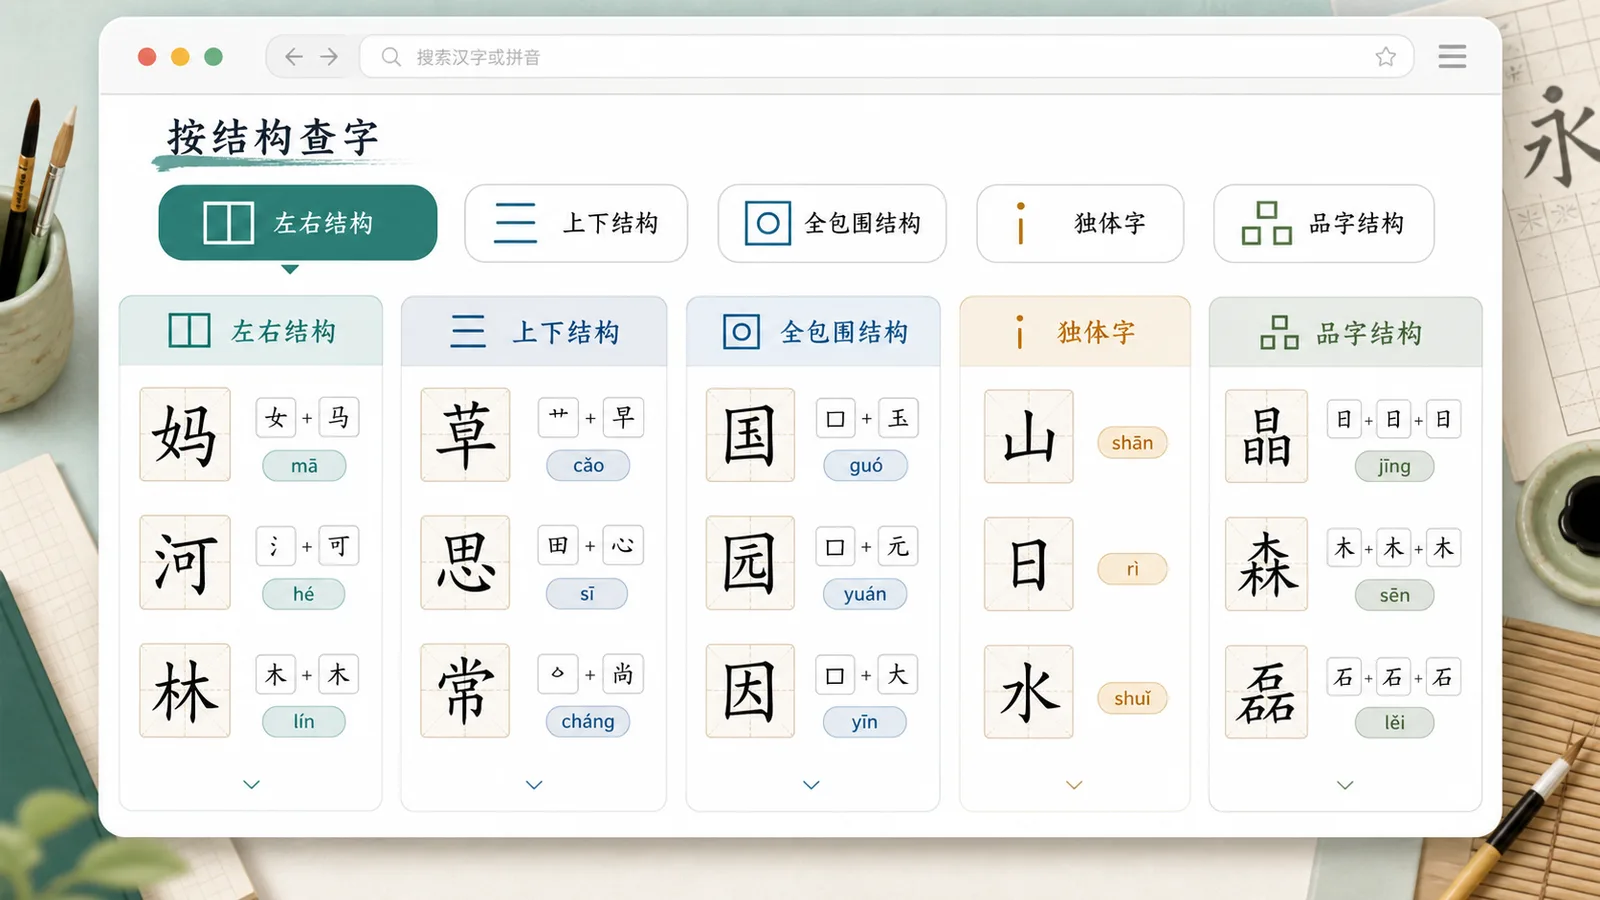Open the hamburger menu
The width and height of the screenshot is (1600, 900).
pyautogui.click(x=1452, y=57)
